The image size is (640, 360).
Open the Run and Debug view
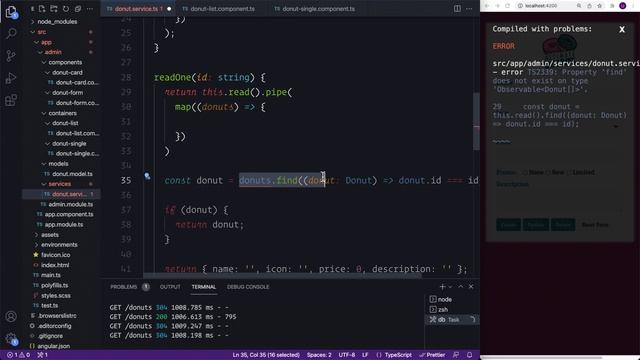pos(11,78)
